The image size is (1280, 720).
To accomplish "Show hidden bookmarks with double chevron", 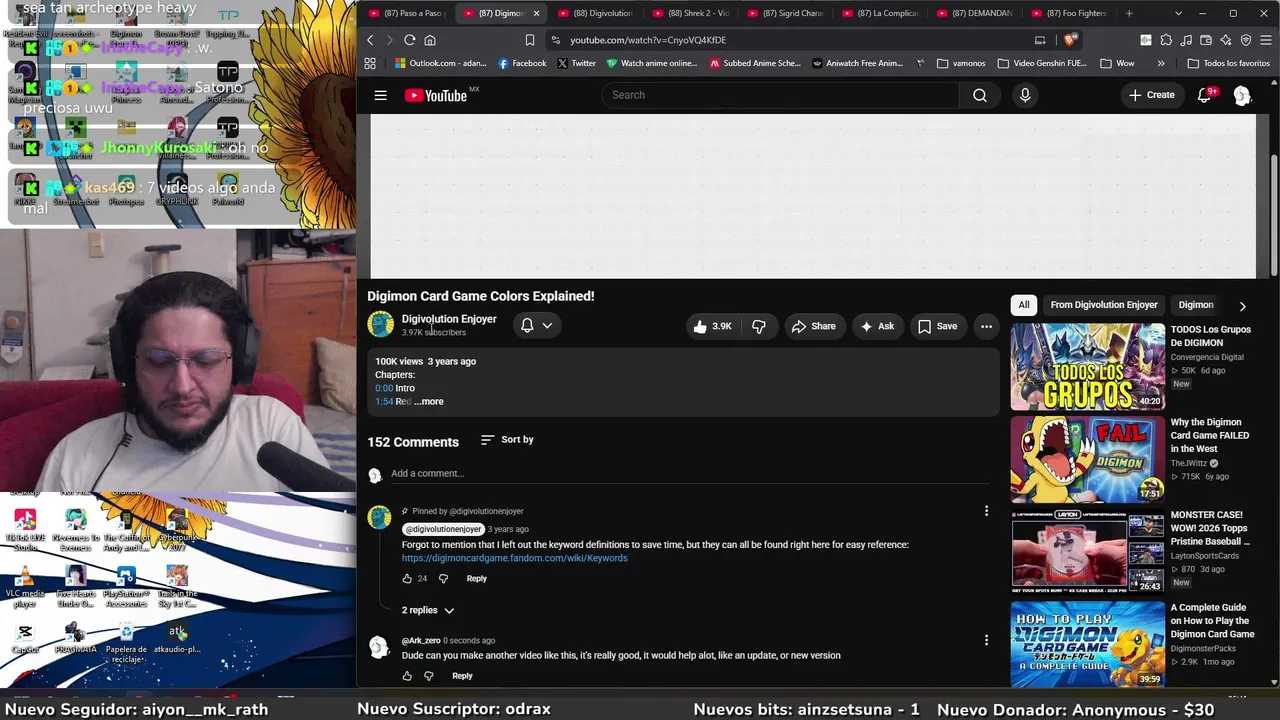I will tap(1161, 63).
